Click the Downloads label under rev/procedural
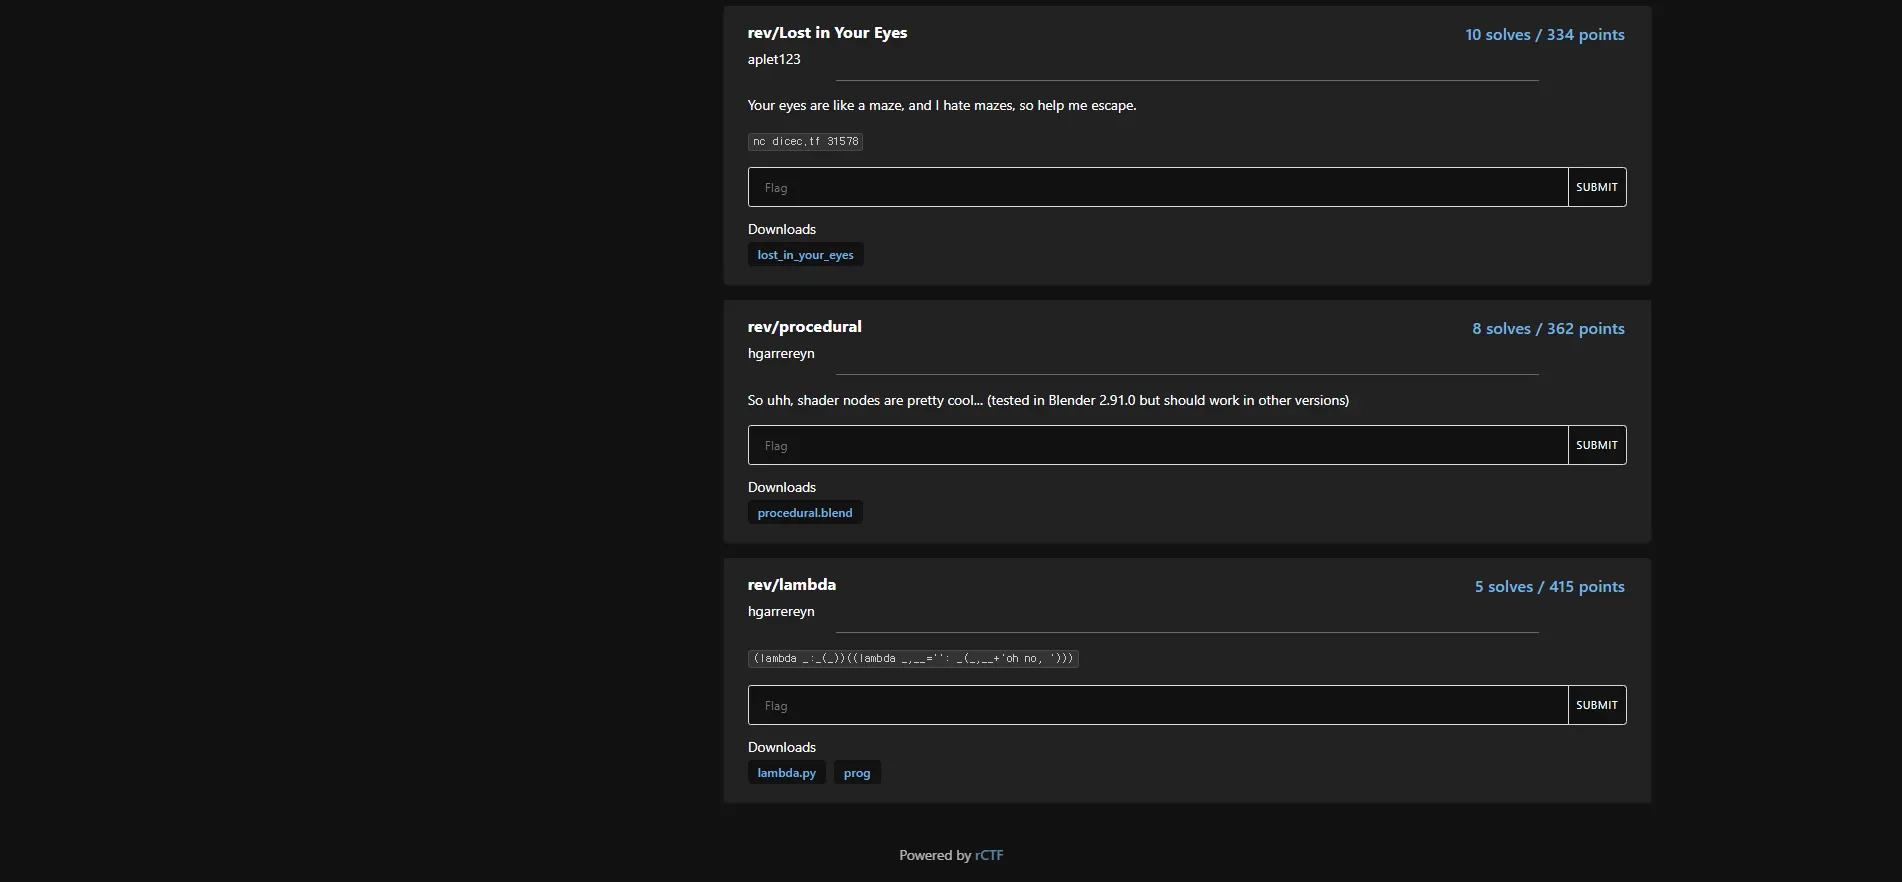Image resolution: width=1902 pixels, height=882 pixels. click(782, 487)
